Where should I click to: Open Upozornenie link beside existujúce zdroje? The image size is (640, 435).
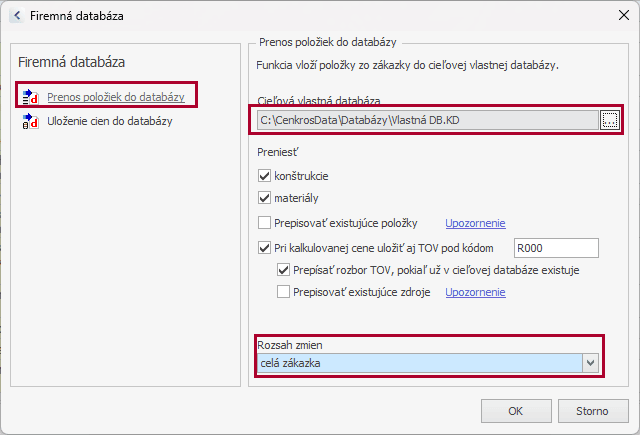[475, 292]
